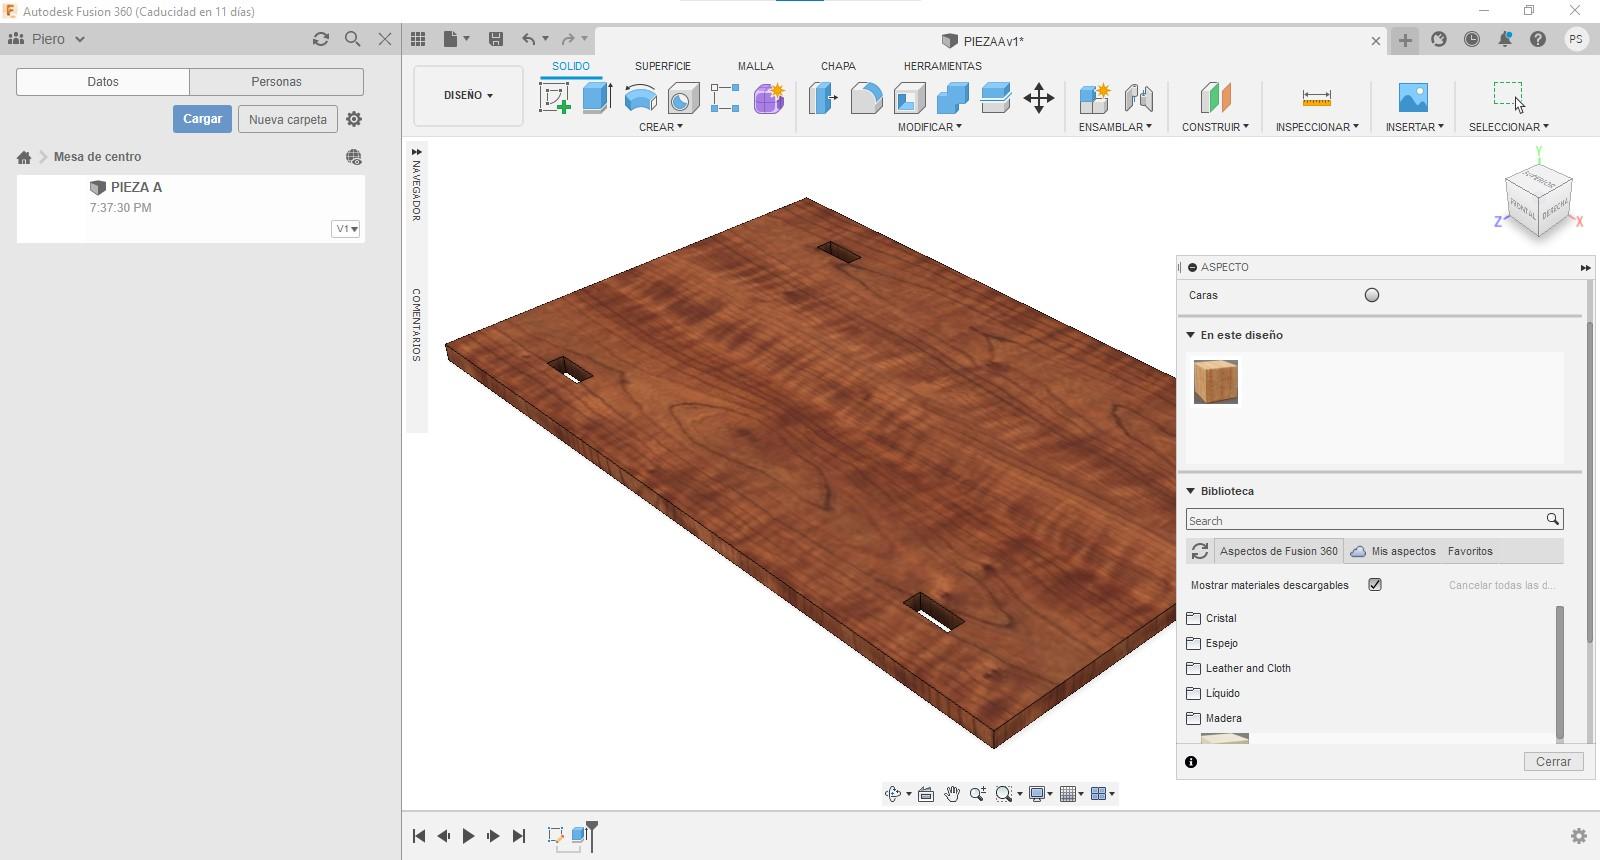Select the Caras radio option

(1372, 295)
